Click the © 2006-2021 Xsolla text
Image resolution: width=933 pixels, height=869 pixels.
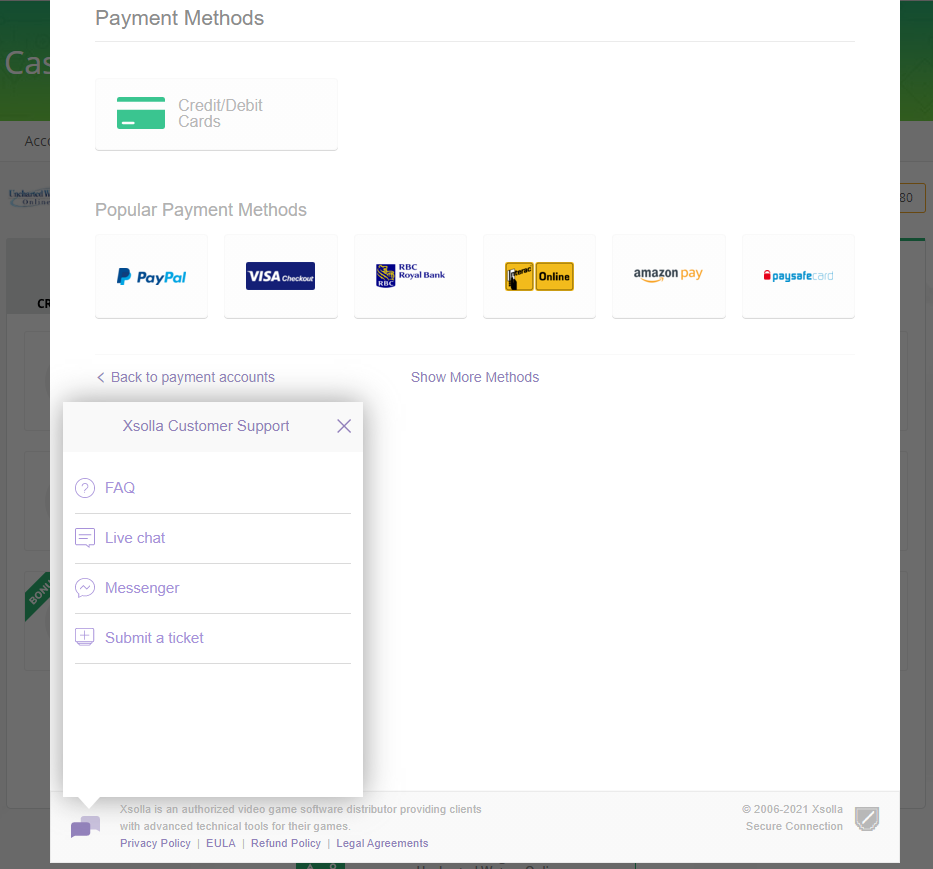[x=792, y=809]
